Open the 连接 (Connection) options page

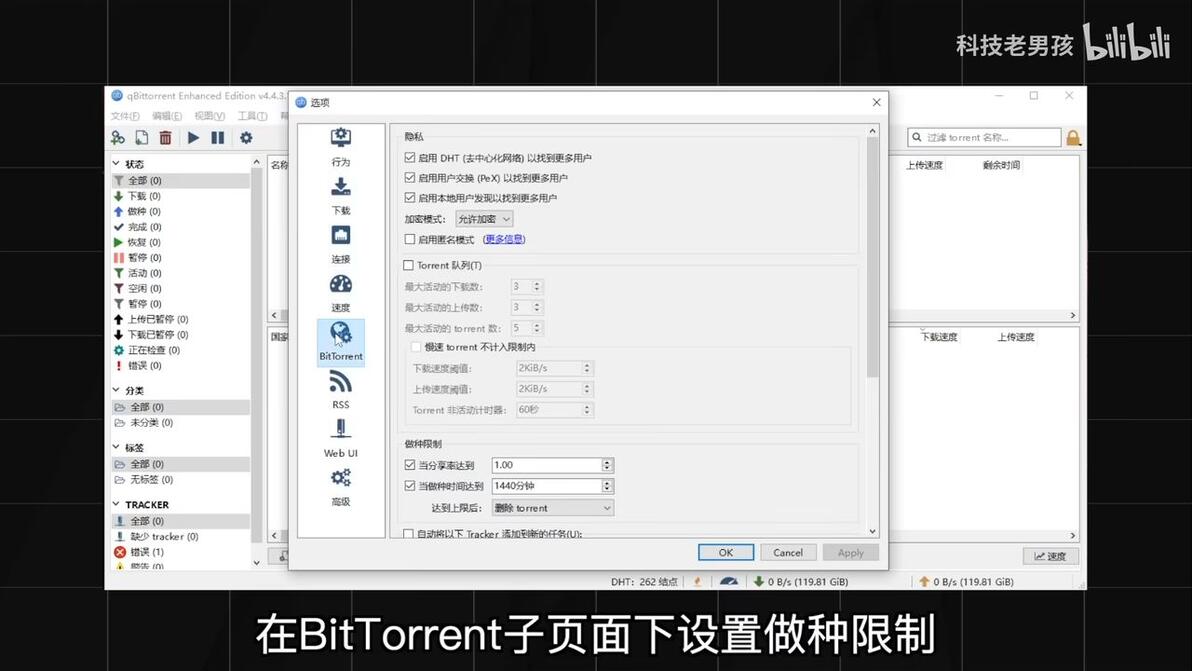tap(341, 245)
